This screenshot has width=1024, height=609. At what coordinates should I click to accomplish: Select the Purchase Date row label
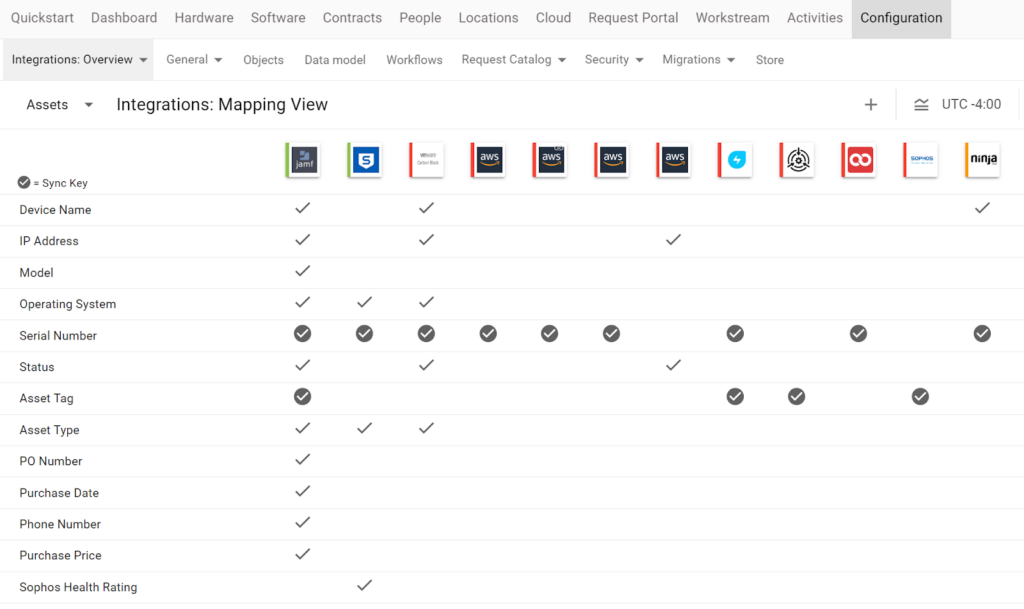[59, 493]
